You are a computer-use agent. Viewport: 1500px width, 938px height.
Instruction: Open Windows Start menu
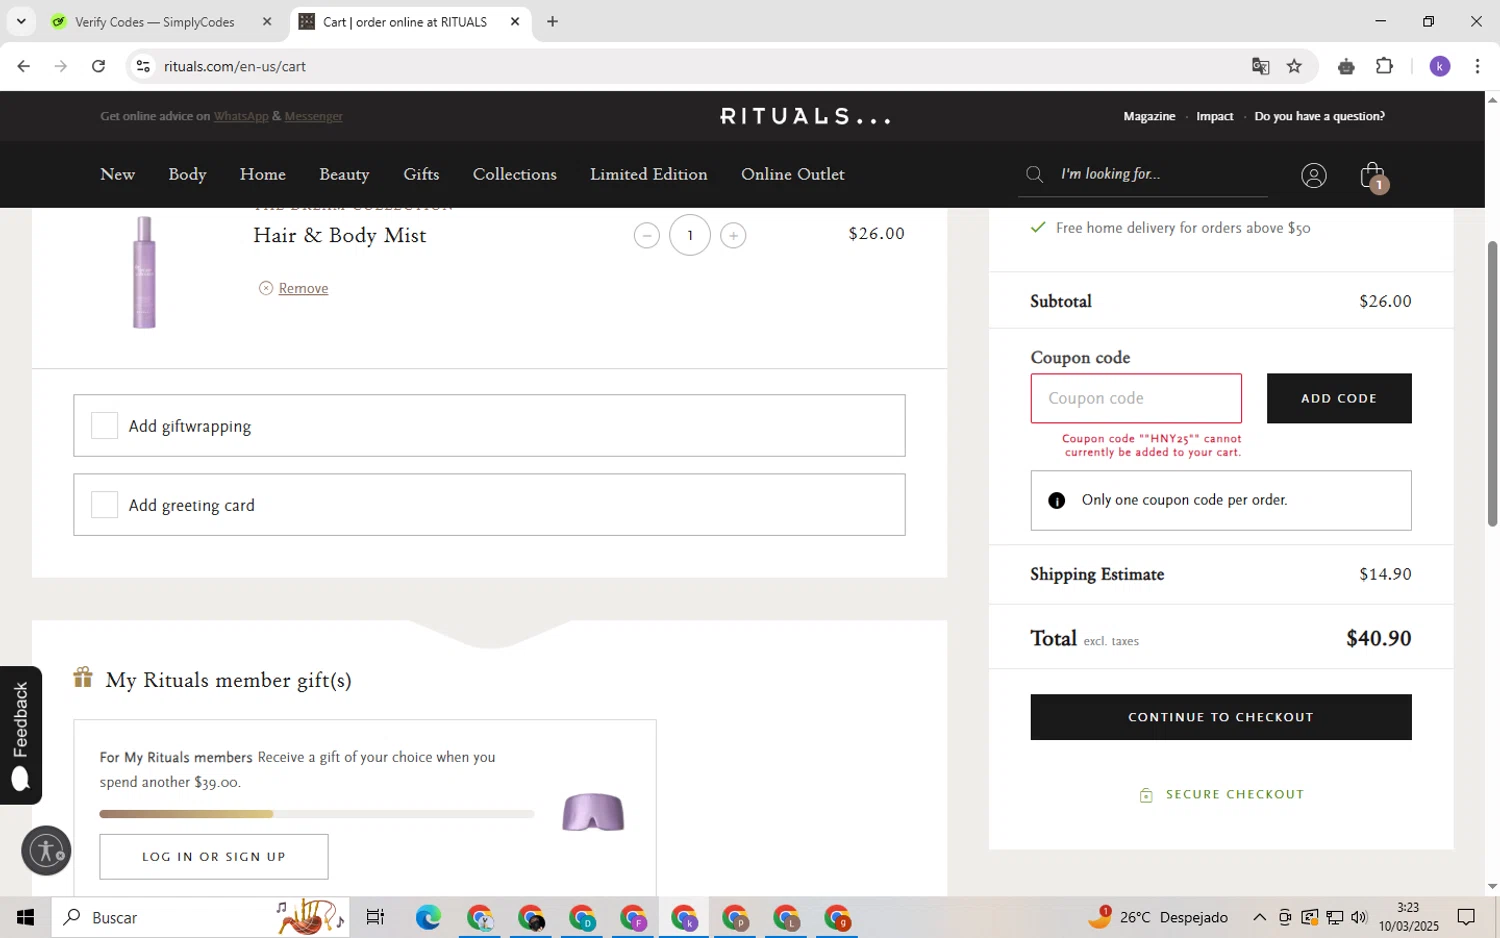pyautogui.click(x=25, y=917)
